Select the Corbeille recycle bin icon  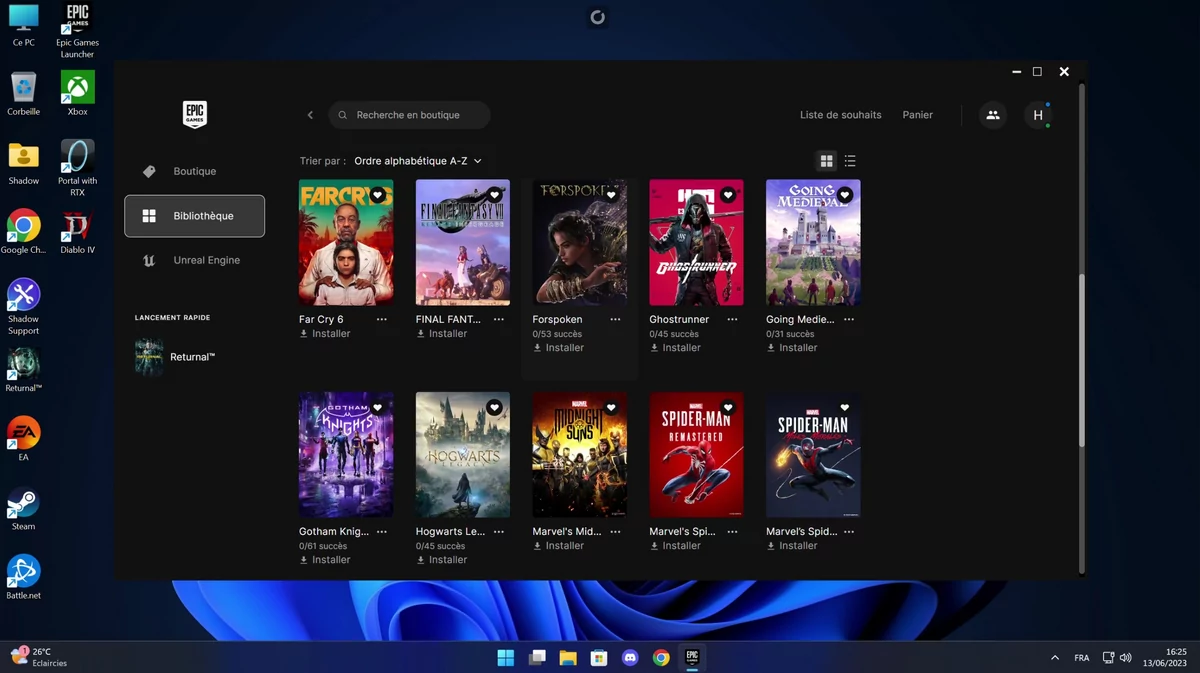(23, 93)
